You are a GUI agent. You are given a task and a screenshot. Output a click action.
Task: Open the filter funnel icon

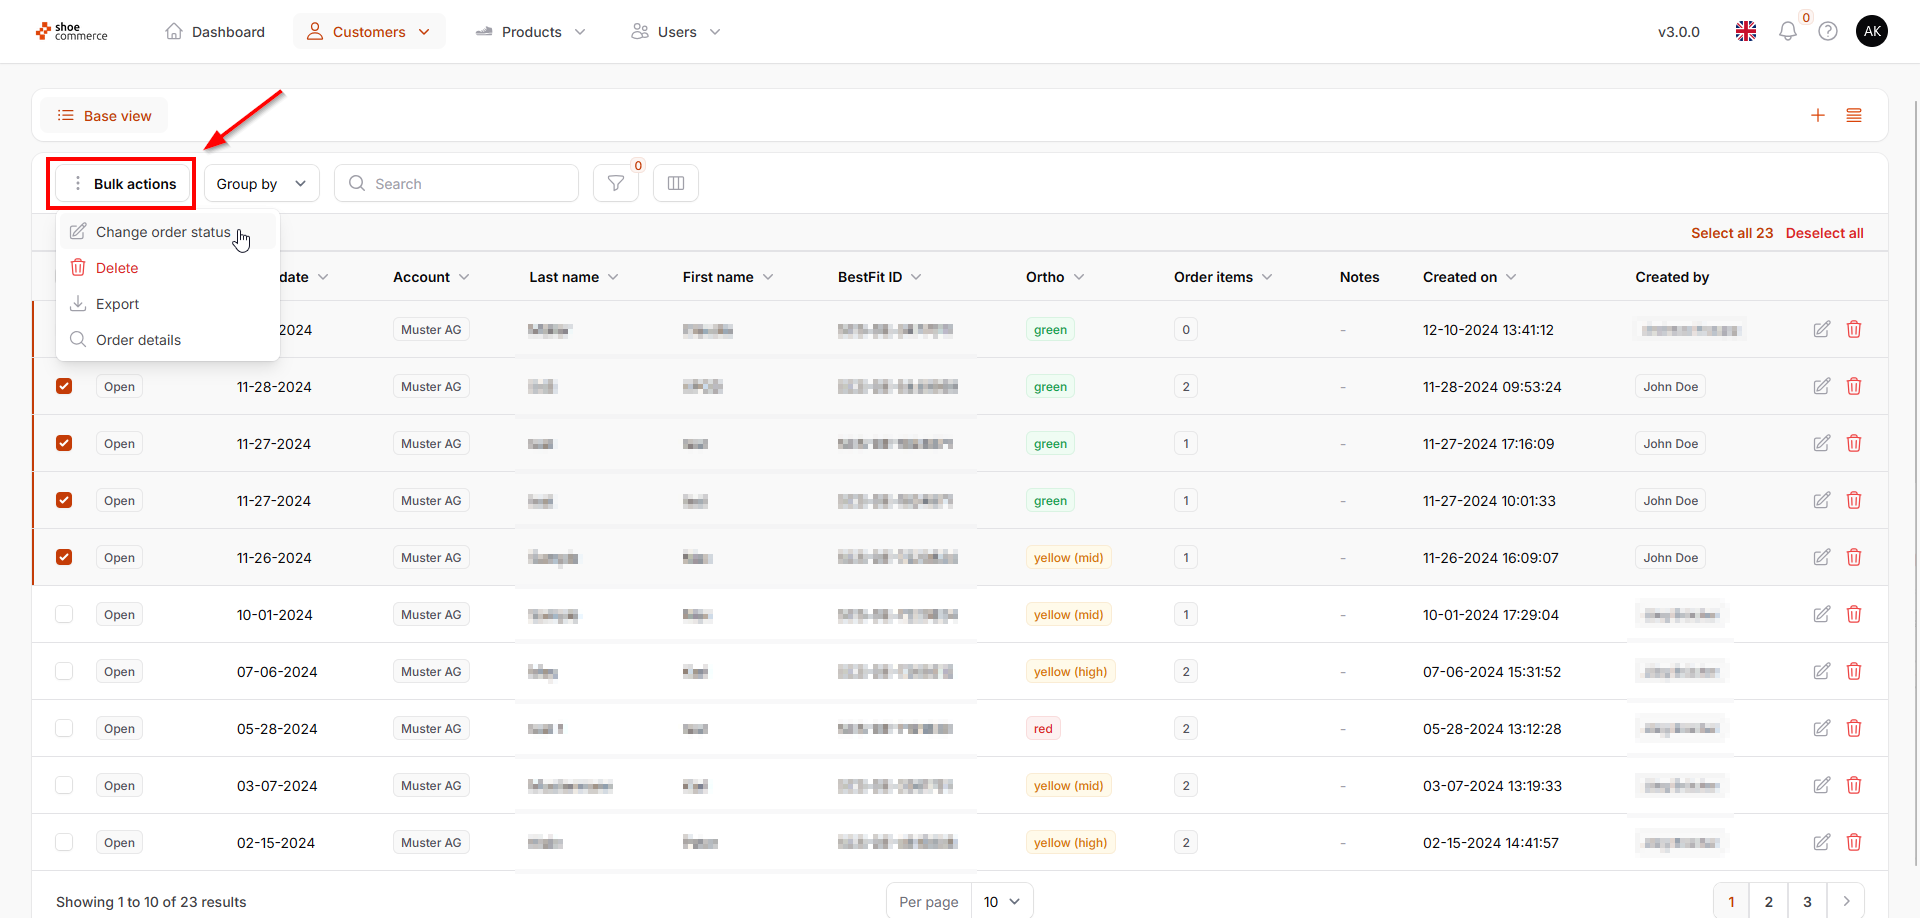click(x=616, y=183)
